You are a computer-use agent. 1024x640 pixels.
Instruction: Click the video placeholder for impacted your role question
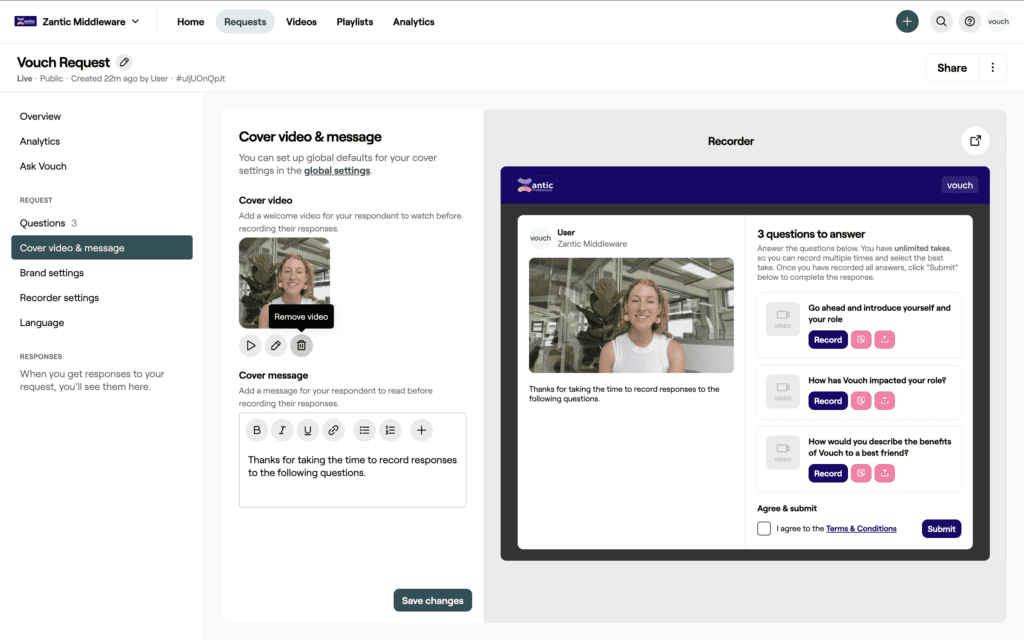(x=782, y=391)
